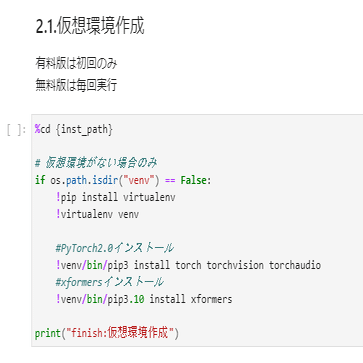This screenshot has height=363, width=363.
Task: Click the print keyword on the last line
Action: [x=48, y=333]
